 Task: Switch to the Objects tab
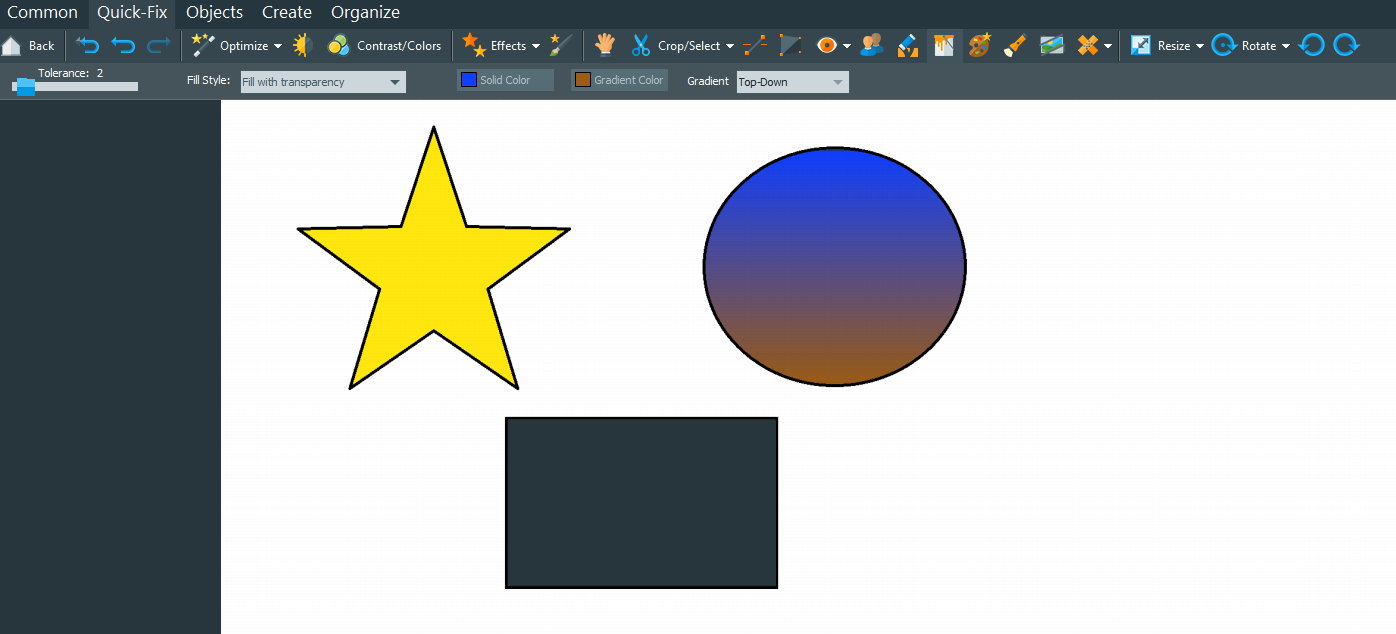[x=214, y=13]
